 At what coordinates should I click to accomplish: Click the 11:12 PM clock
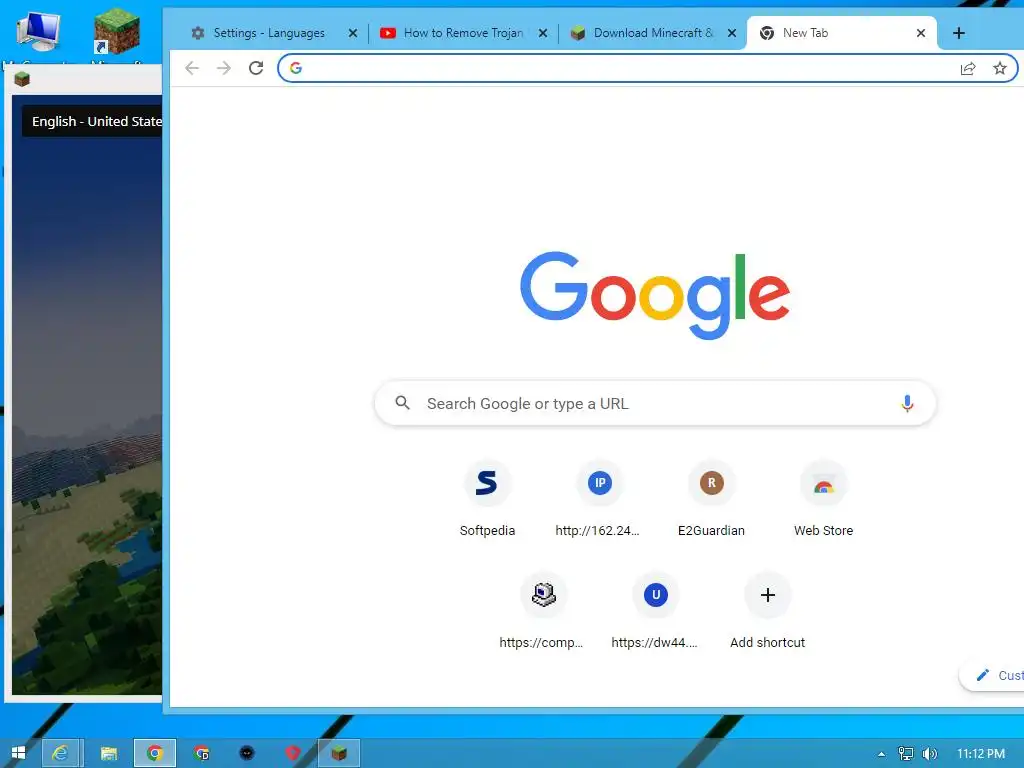(981, 754)
